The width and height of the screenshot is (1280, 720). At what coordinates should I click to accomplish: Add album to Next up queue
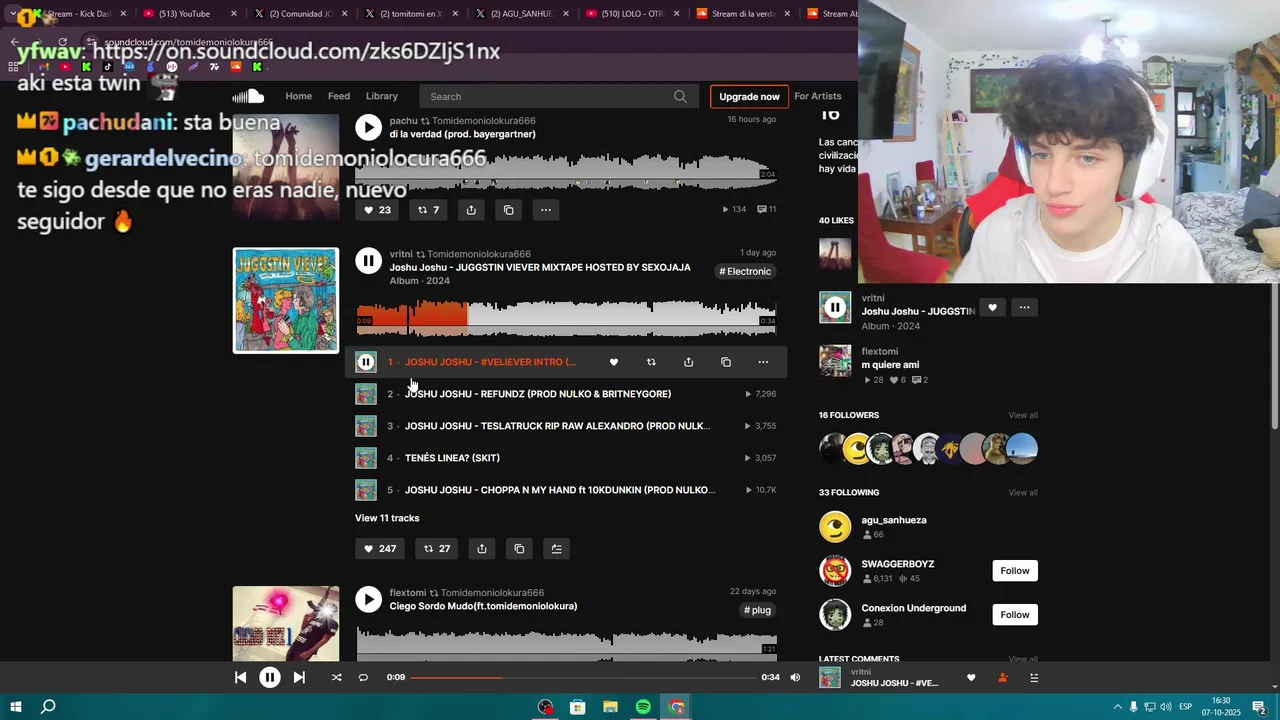tap(557, 549)
